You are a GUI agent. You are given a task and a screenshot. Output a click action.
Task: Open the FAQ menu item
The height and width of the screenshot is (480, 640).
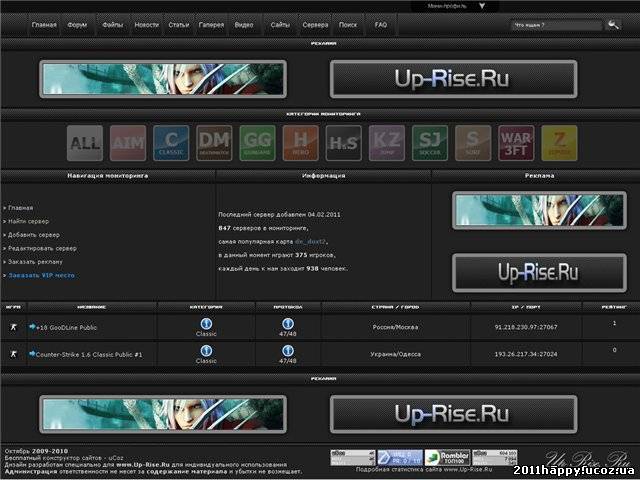380,24
